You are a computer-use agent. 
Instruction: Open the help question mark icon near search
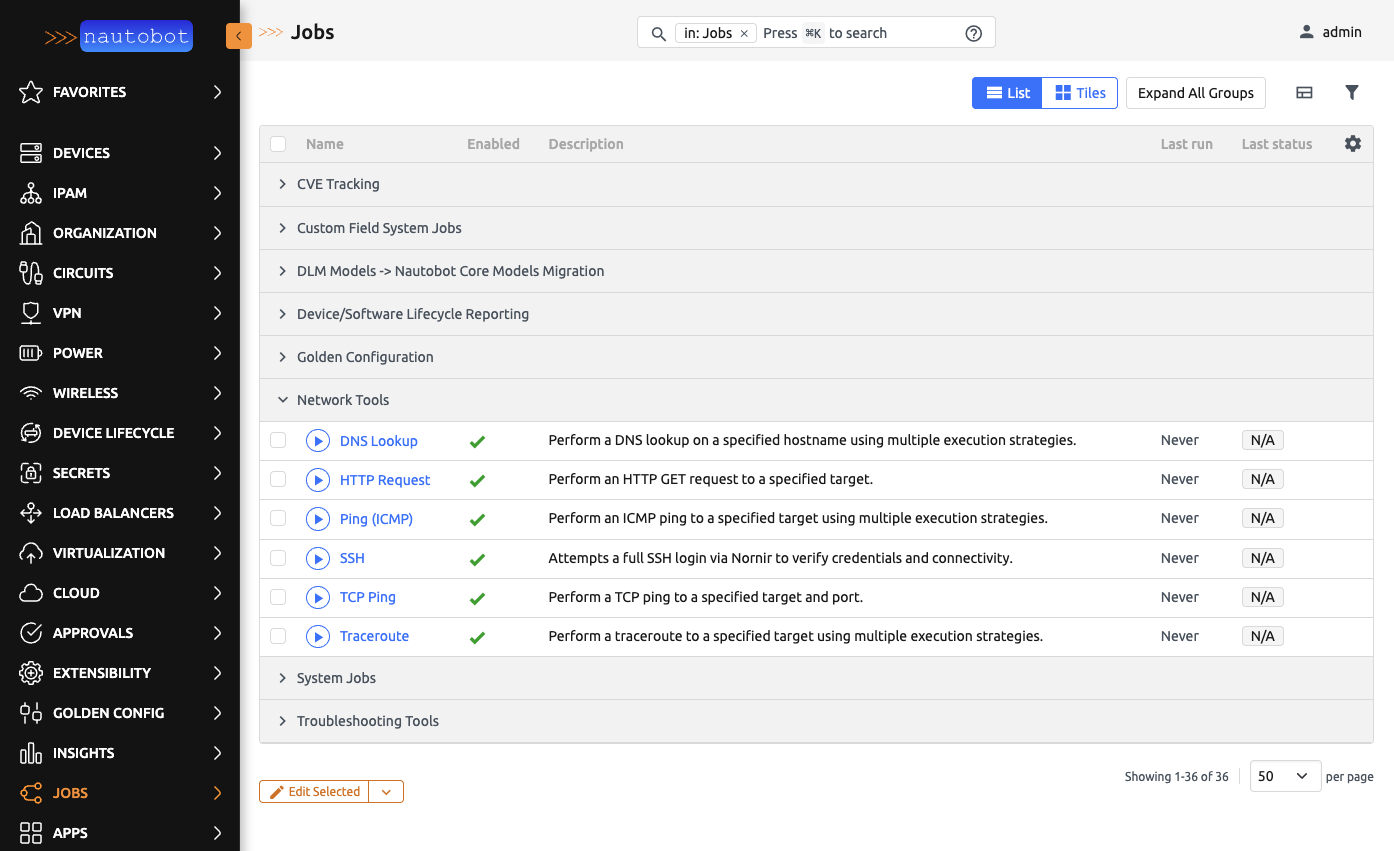pos(973,32)
